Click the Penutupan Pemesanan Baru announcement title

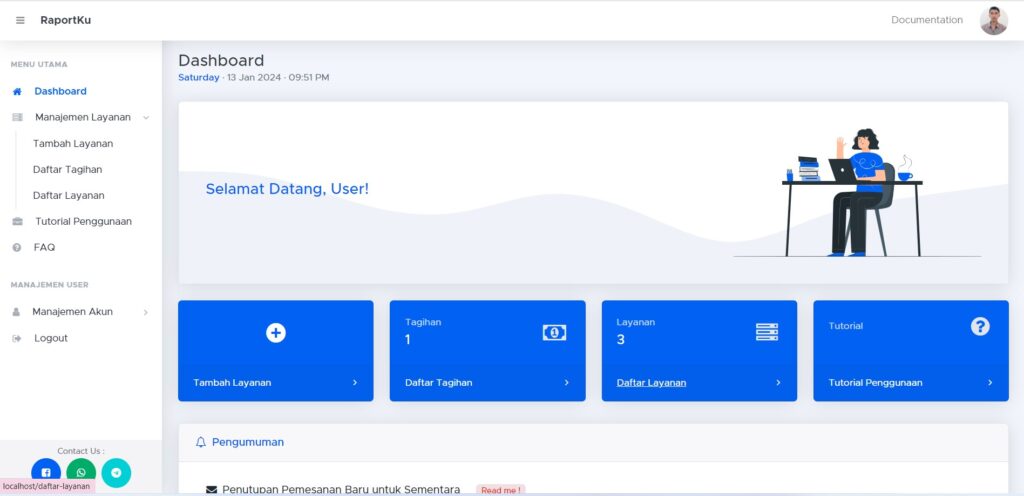pos(341,489)
